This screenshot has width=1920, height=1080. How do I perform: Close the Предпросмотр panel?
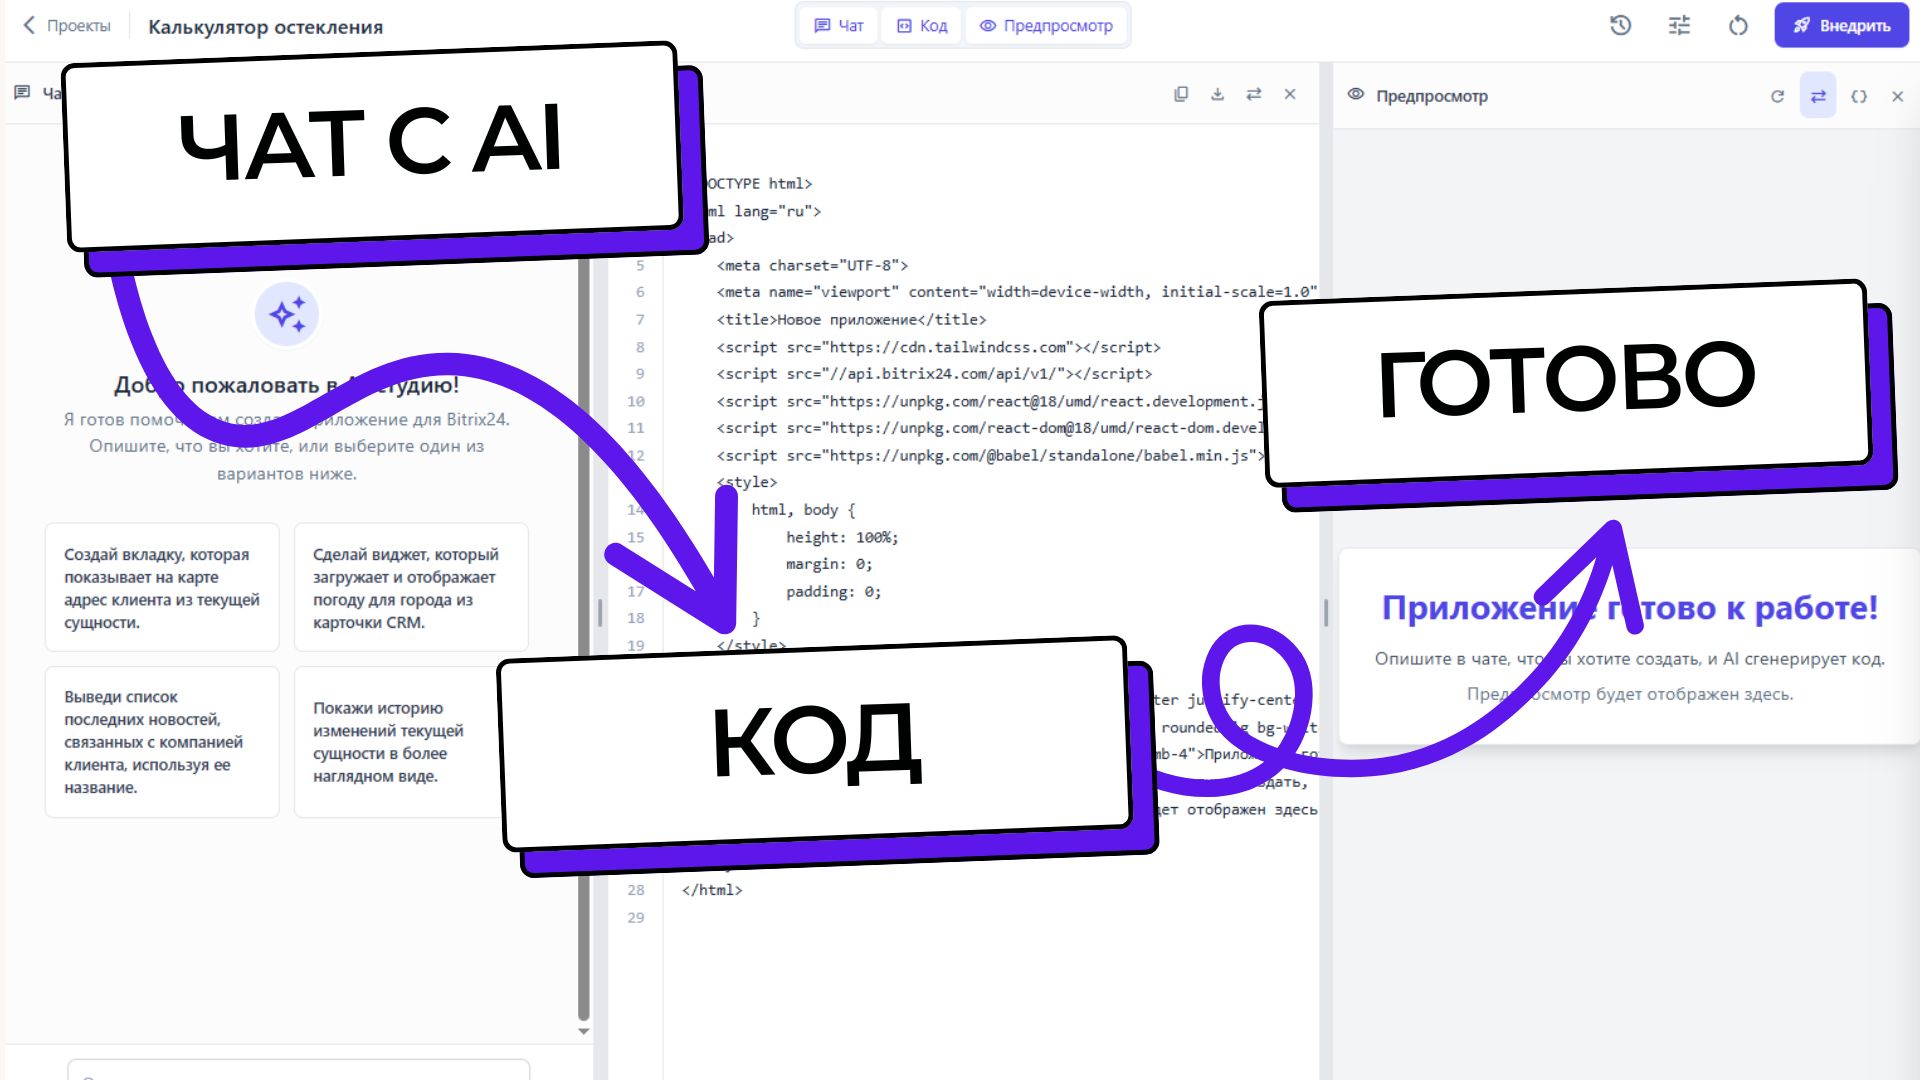pos(1897,96)
